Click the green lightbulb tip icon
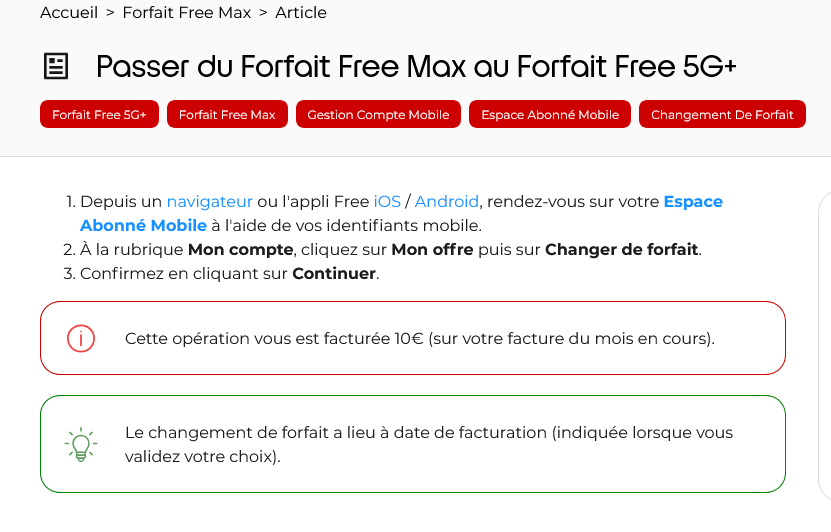This screenshot has width=831, height=532. click(80, 444)
